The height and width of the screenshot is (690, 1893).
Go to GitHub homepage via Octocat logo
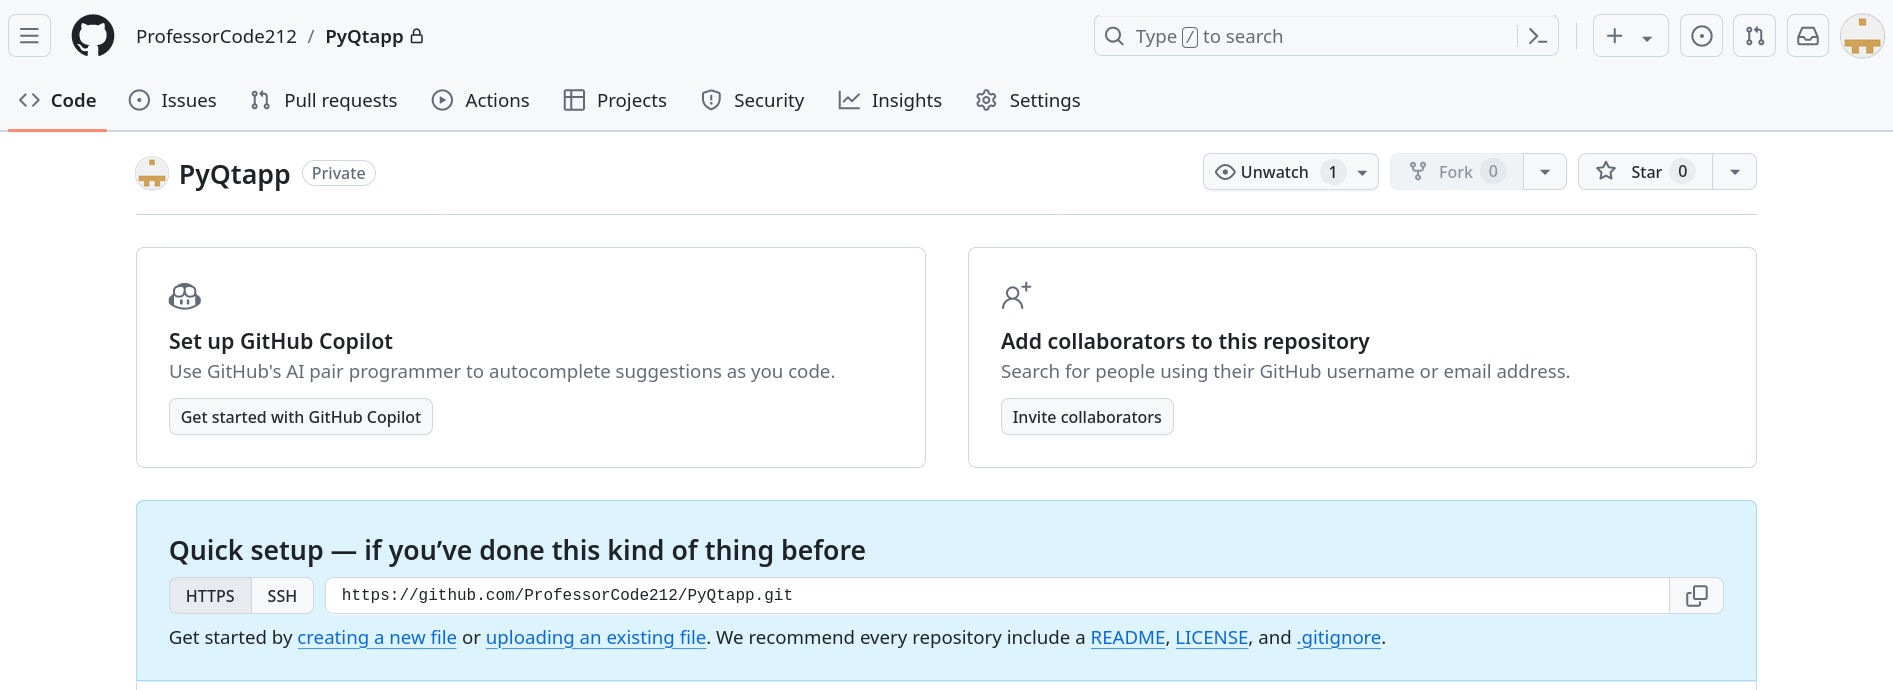pos(93,36)
